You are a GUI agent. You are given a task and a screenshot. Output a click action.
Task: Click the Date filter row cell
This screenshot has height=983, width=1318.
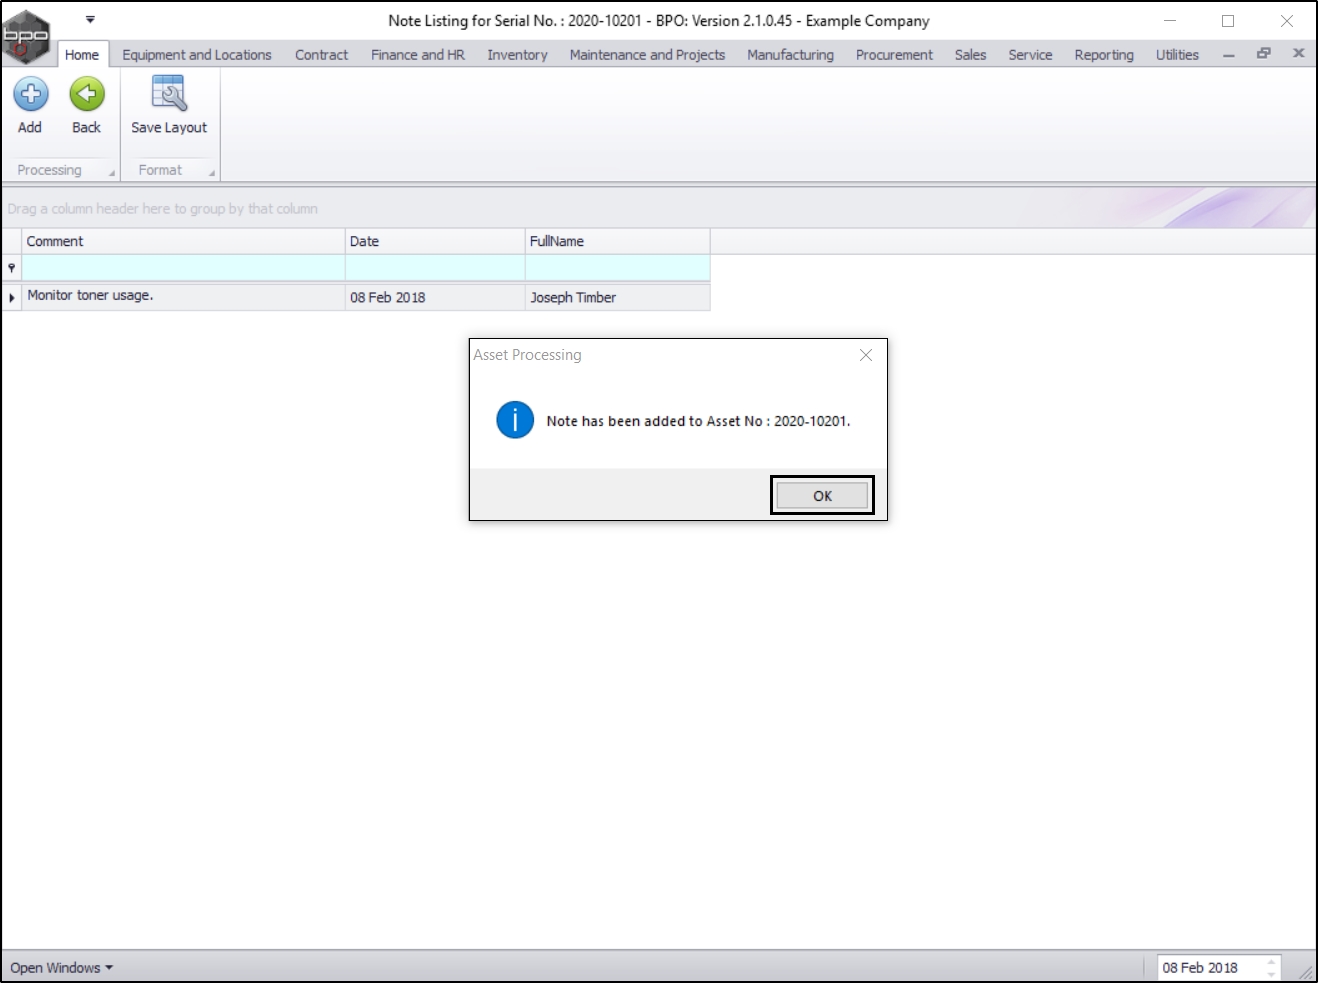click(435, 268)
